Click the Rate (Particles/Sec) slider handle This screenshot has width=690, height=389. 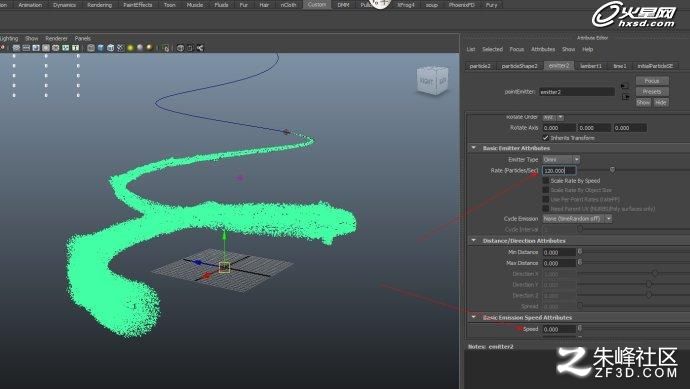pyautogui.click(x=612, y=169)
